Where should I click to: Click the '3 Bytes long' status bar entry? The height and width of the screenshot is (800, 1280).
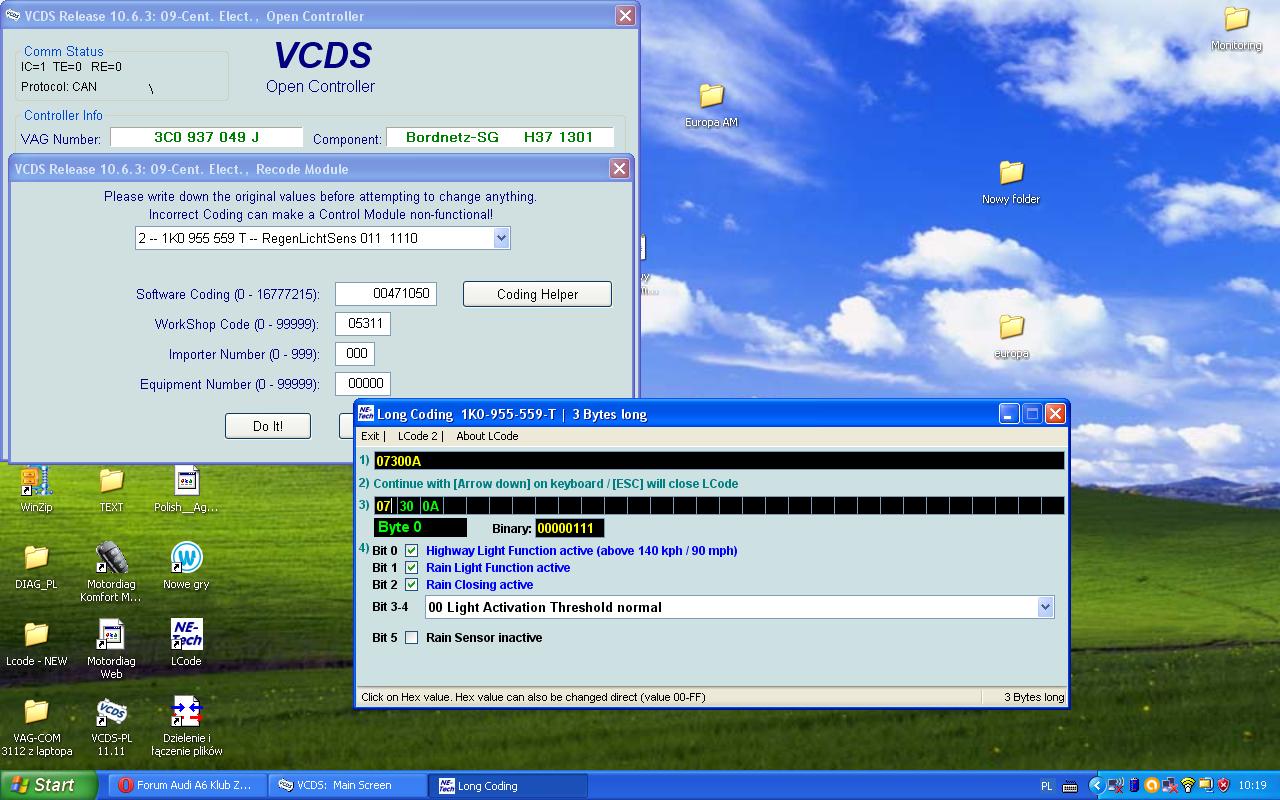point(1033,697)
